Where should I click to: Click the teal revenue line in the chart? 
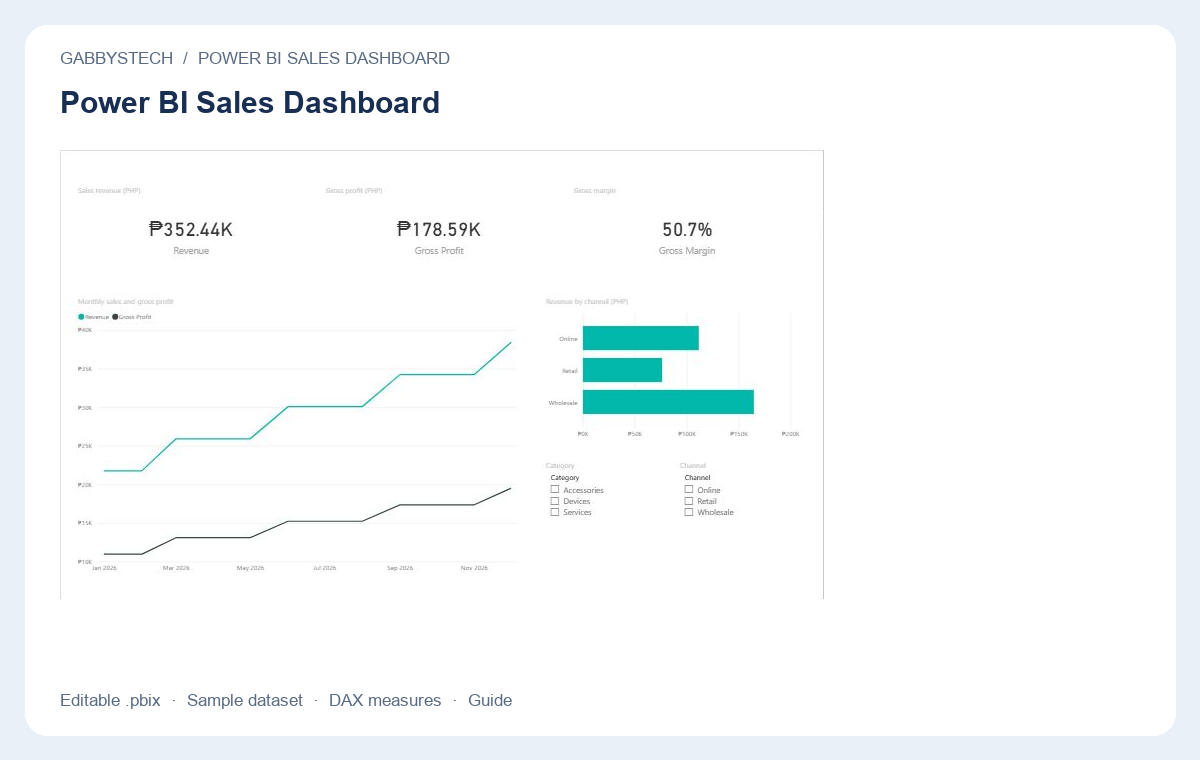click(x=325, y=406)
